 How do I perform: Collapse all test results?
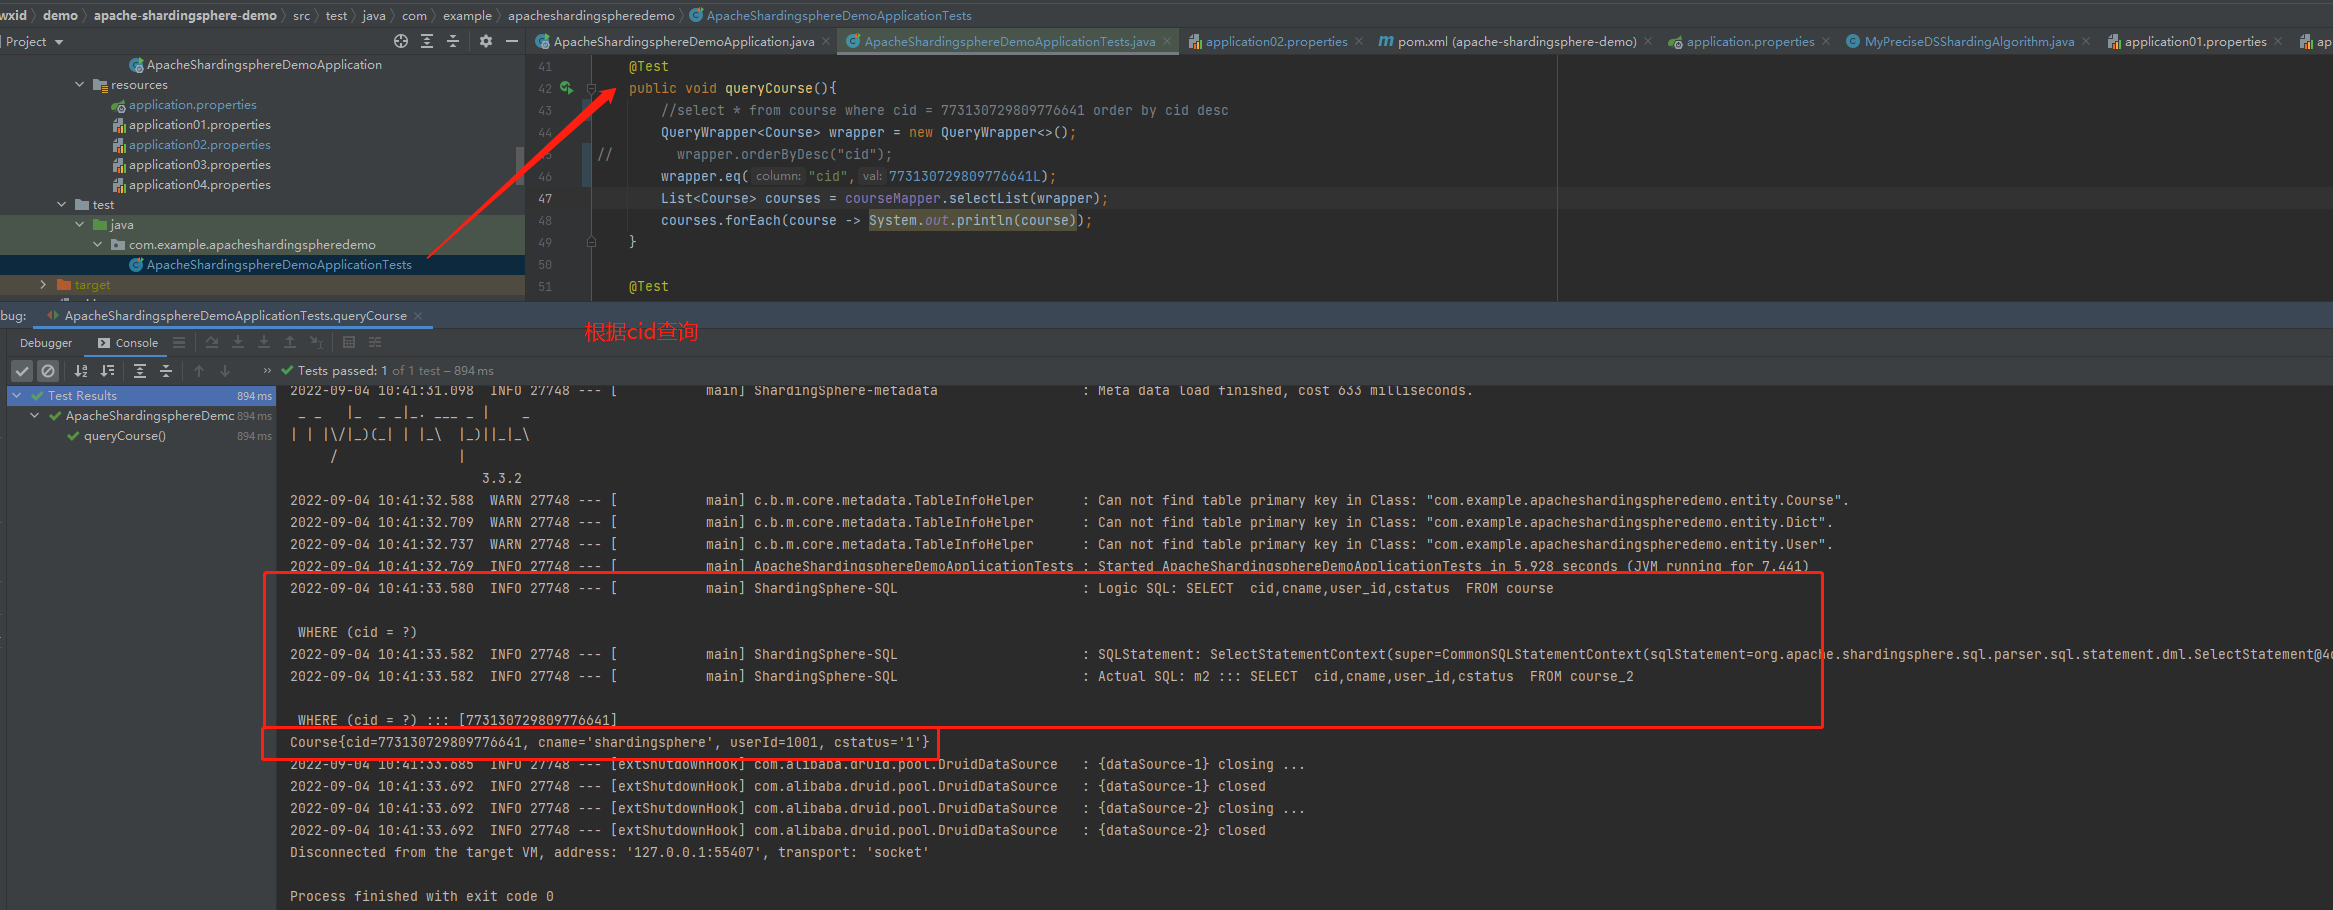click(x=166, y=371)
